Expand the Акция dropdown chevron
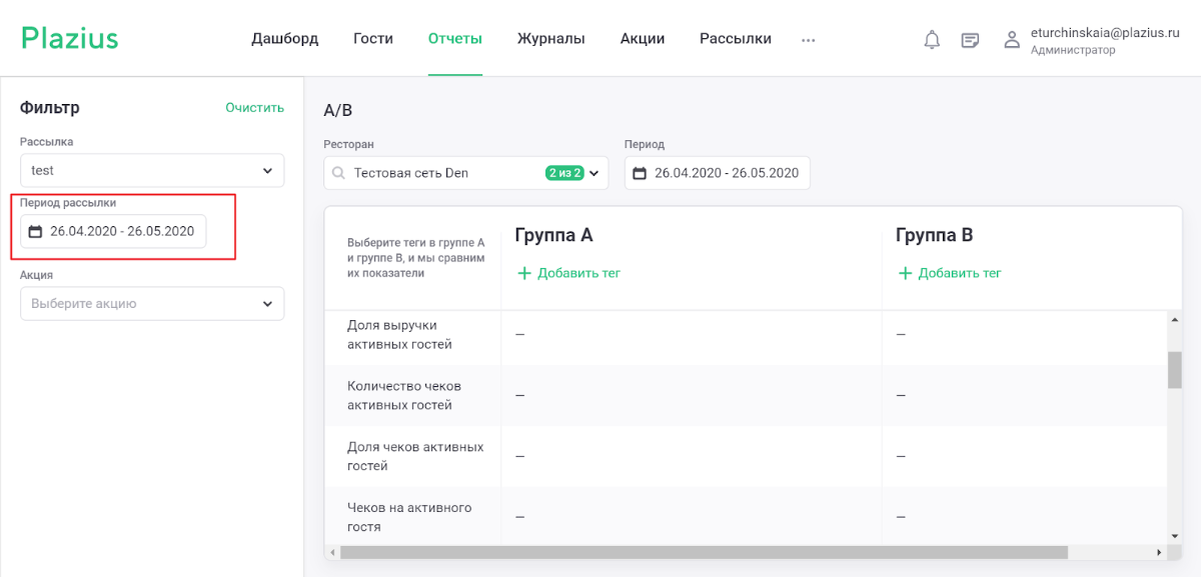The height and width of the screenshot is (577, 1201). (x=267, y=304)
